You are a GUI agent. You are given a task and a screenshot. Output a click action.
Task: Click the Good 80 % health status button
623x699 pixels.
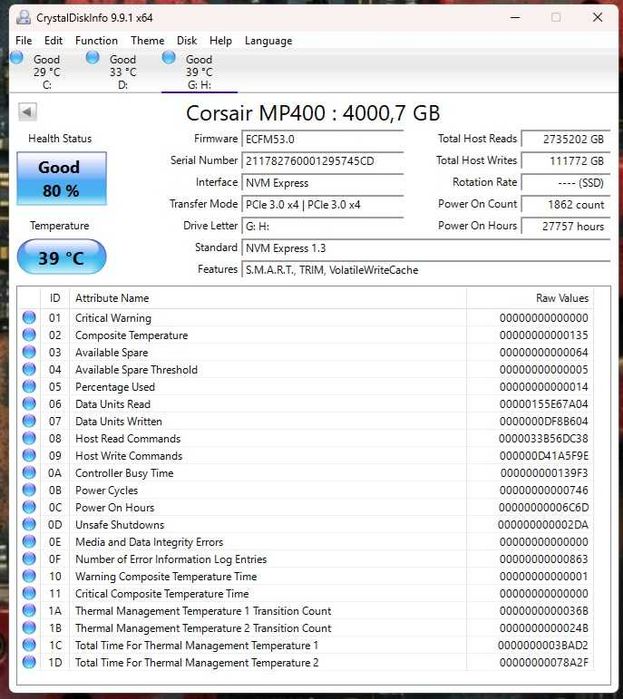click(61, 179)
